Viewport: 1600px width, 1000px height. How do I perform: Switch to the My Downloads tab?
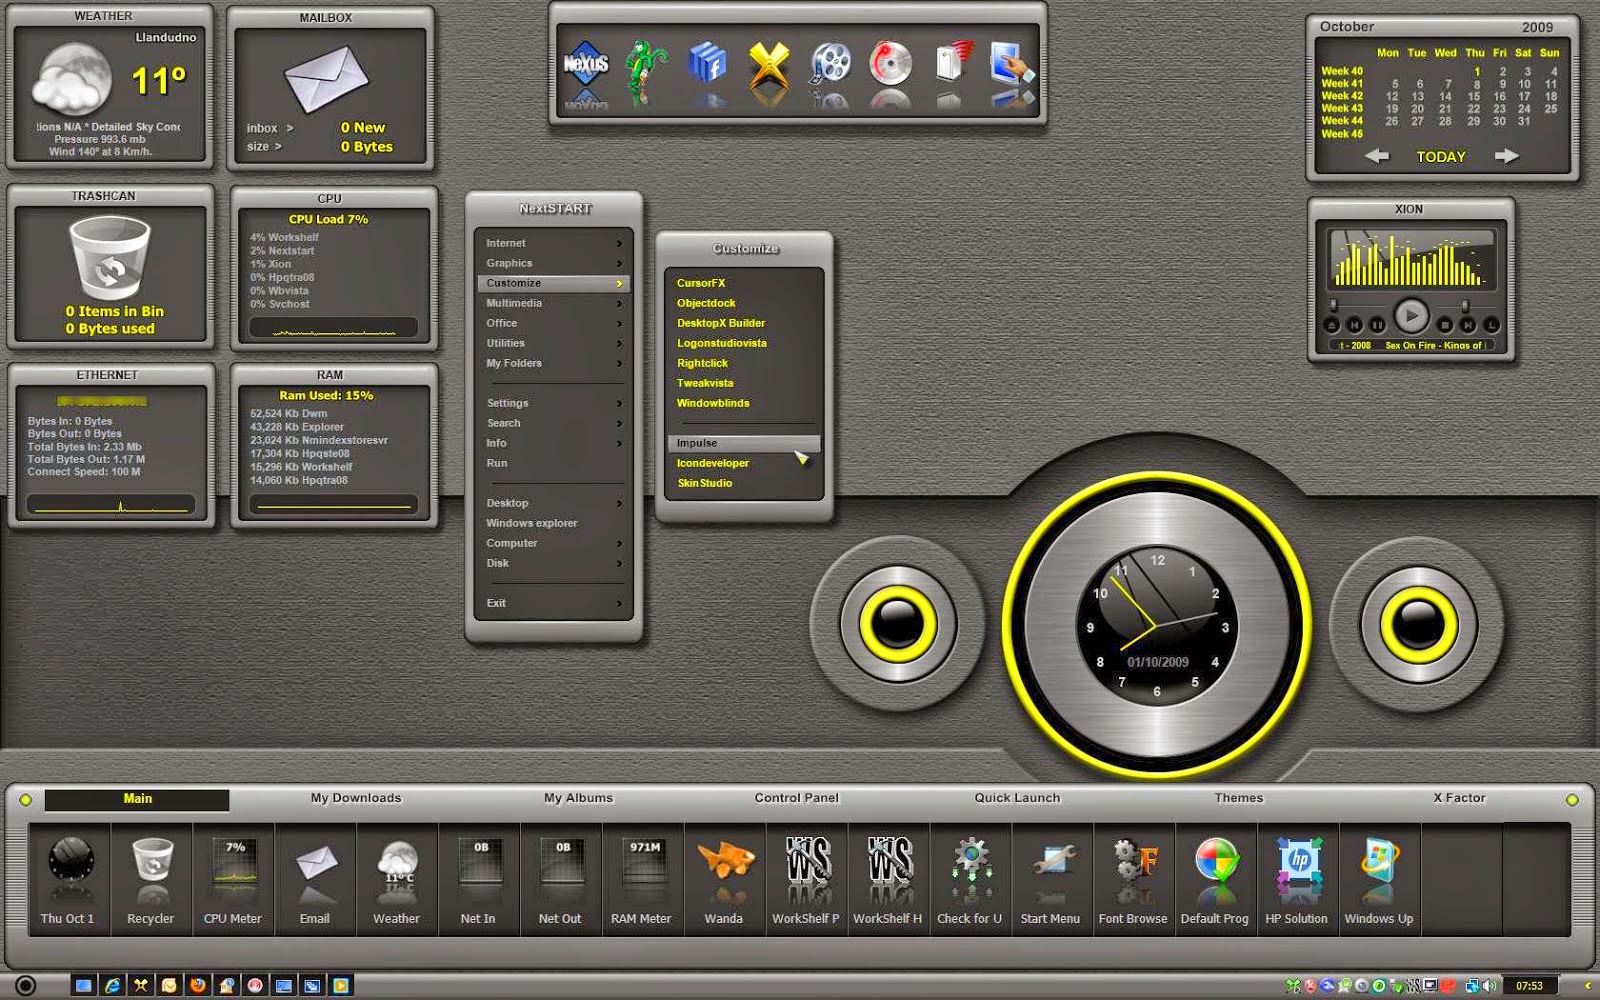(x=356, y=798)
